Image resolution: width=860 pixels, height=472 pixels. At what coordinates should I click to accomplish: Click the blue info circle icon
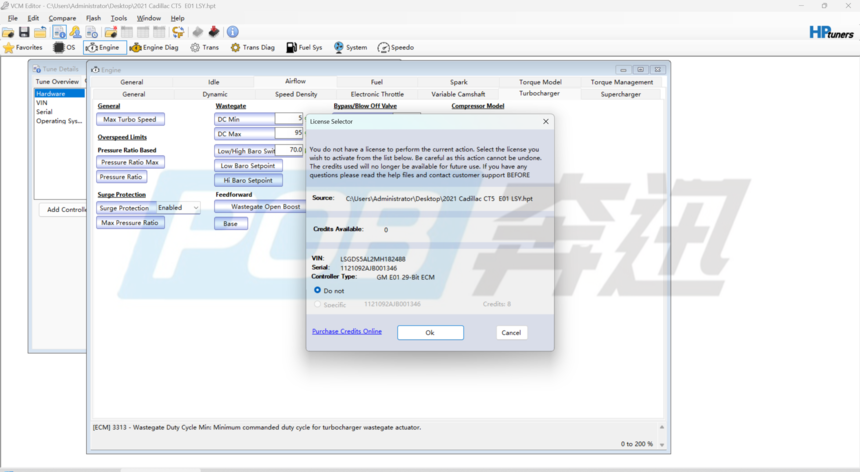(x=233, y=32)
